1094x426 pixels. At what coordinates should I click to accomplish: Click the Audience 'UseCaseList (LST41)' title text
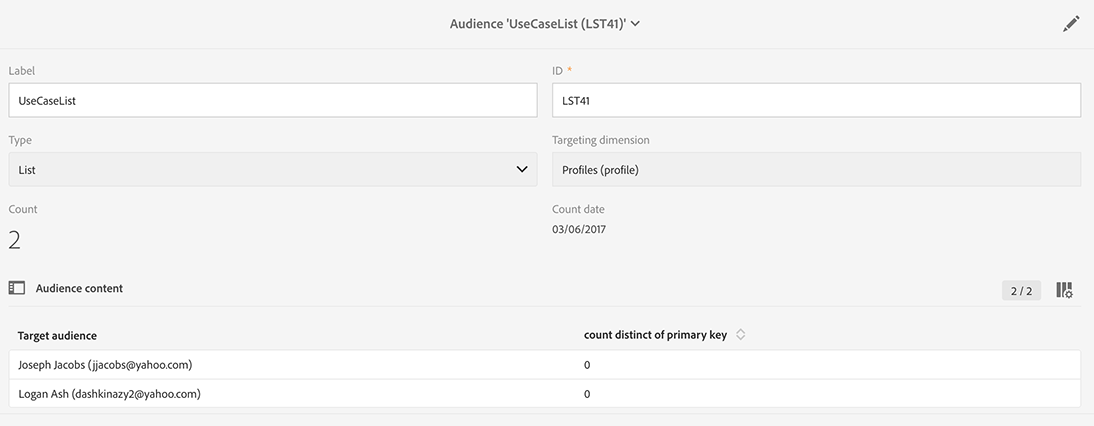click(x=537, y=24)
